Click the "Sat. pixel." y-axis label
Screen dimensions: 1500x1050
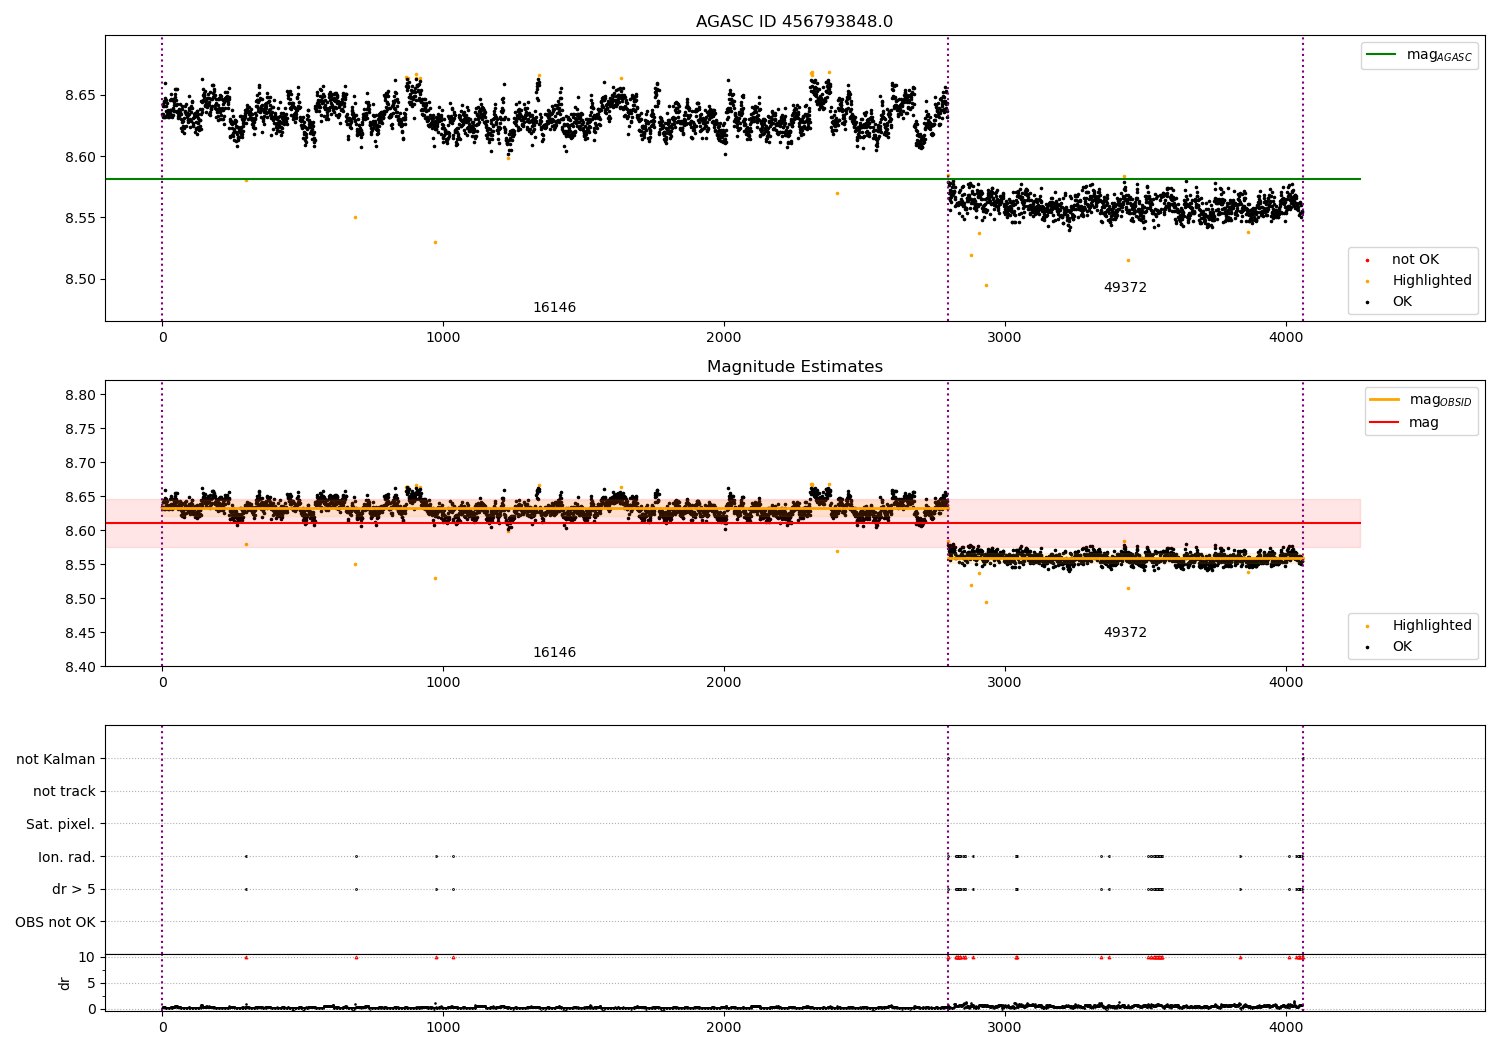point(61,825)
